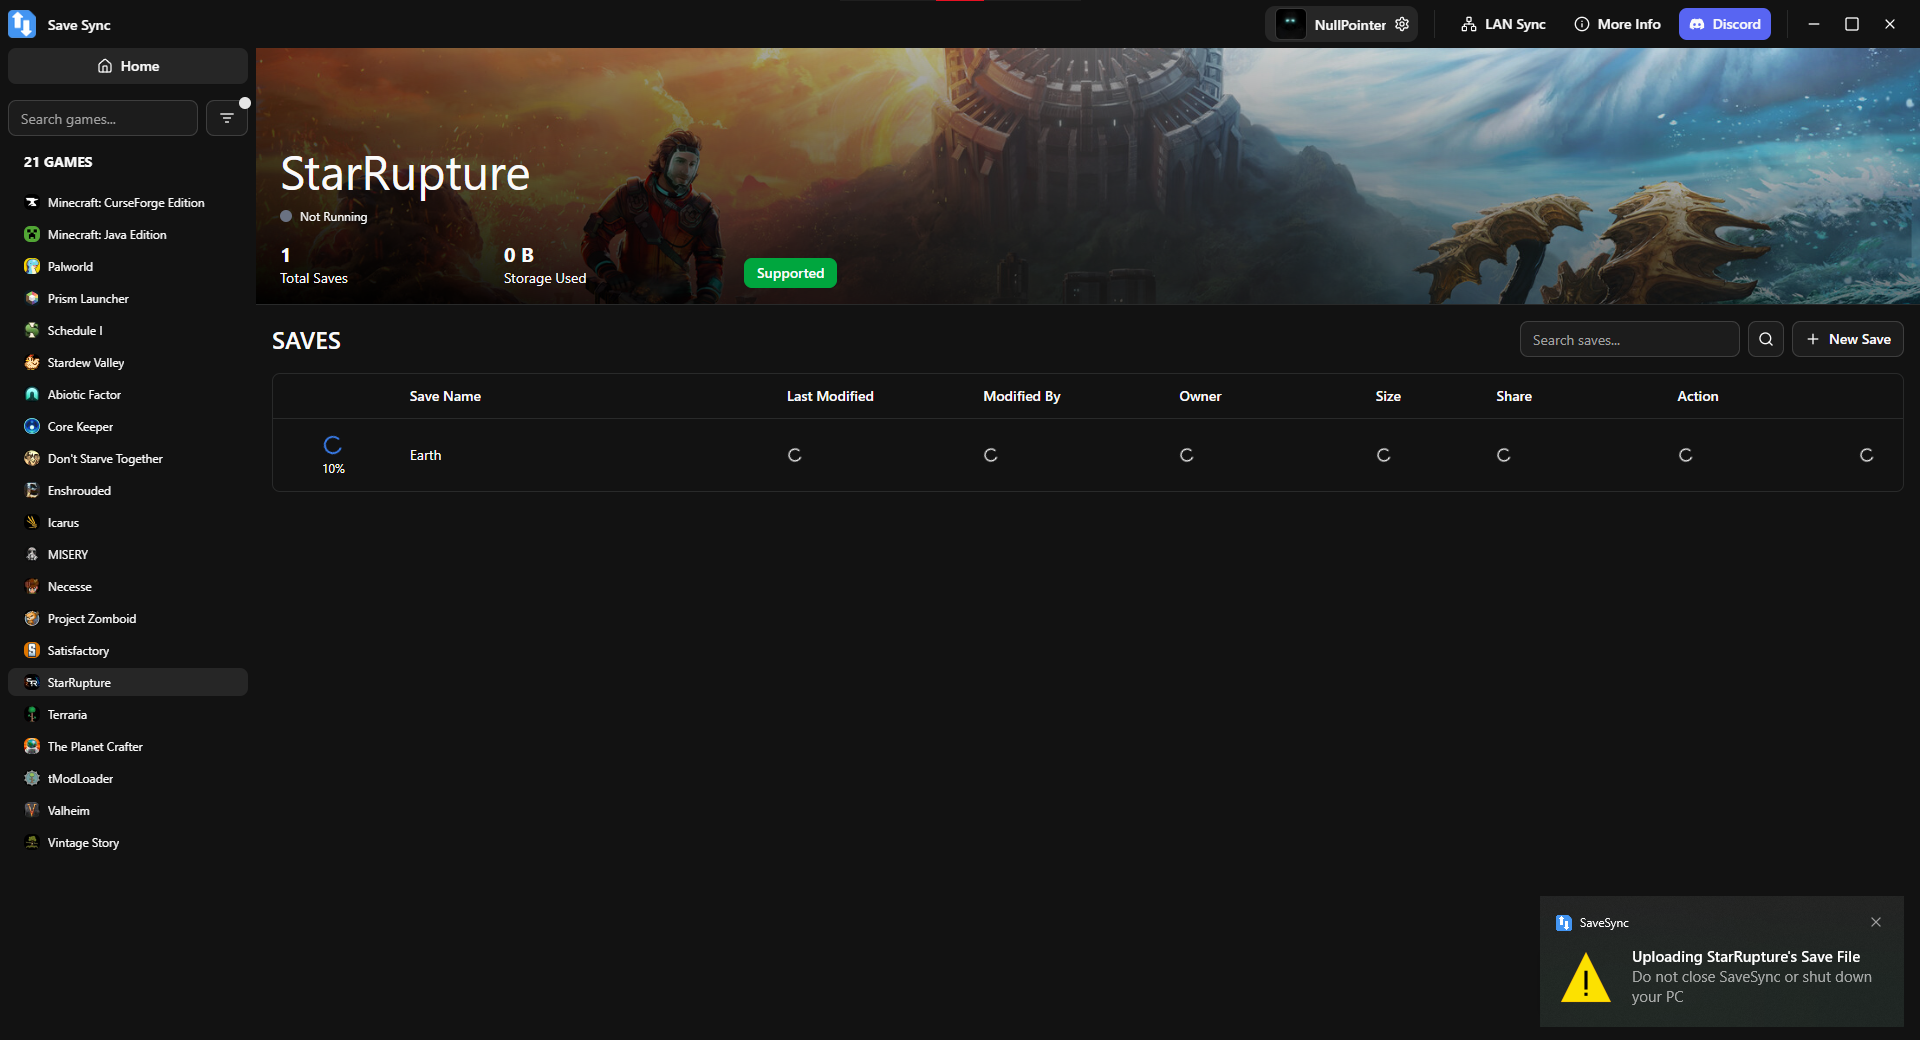Click the Save Name column header
Screen dimensions: 1920x1040
[445, 396]
